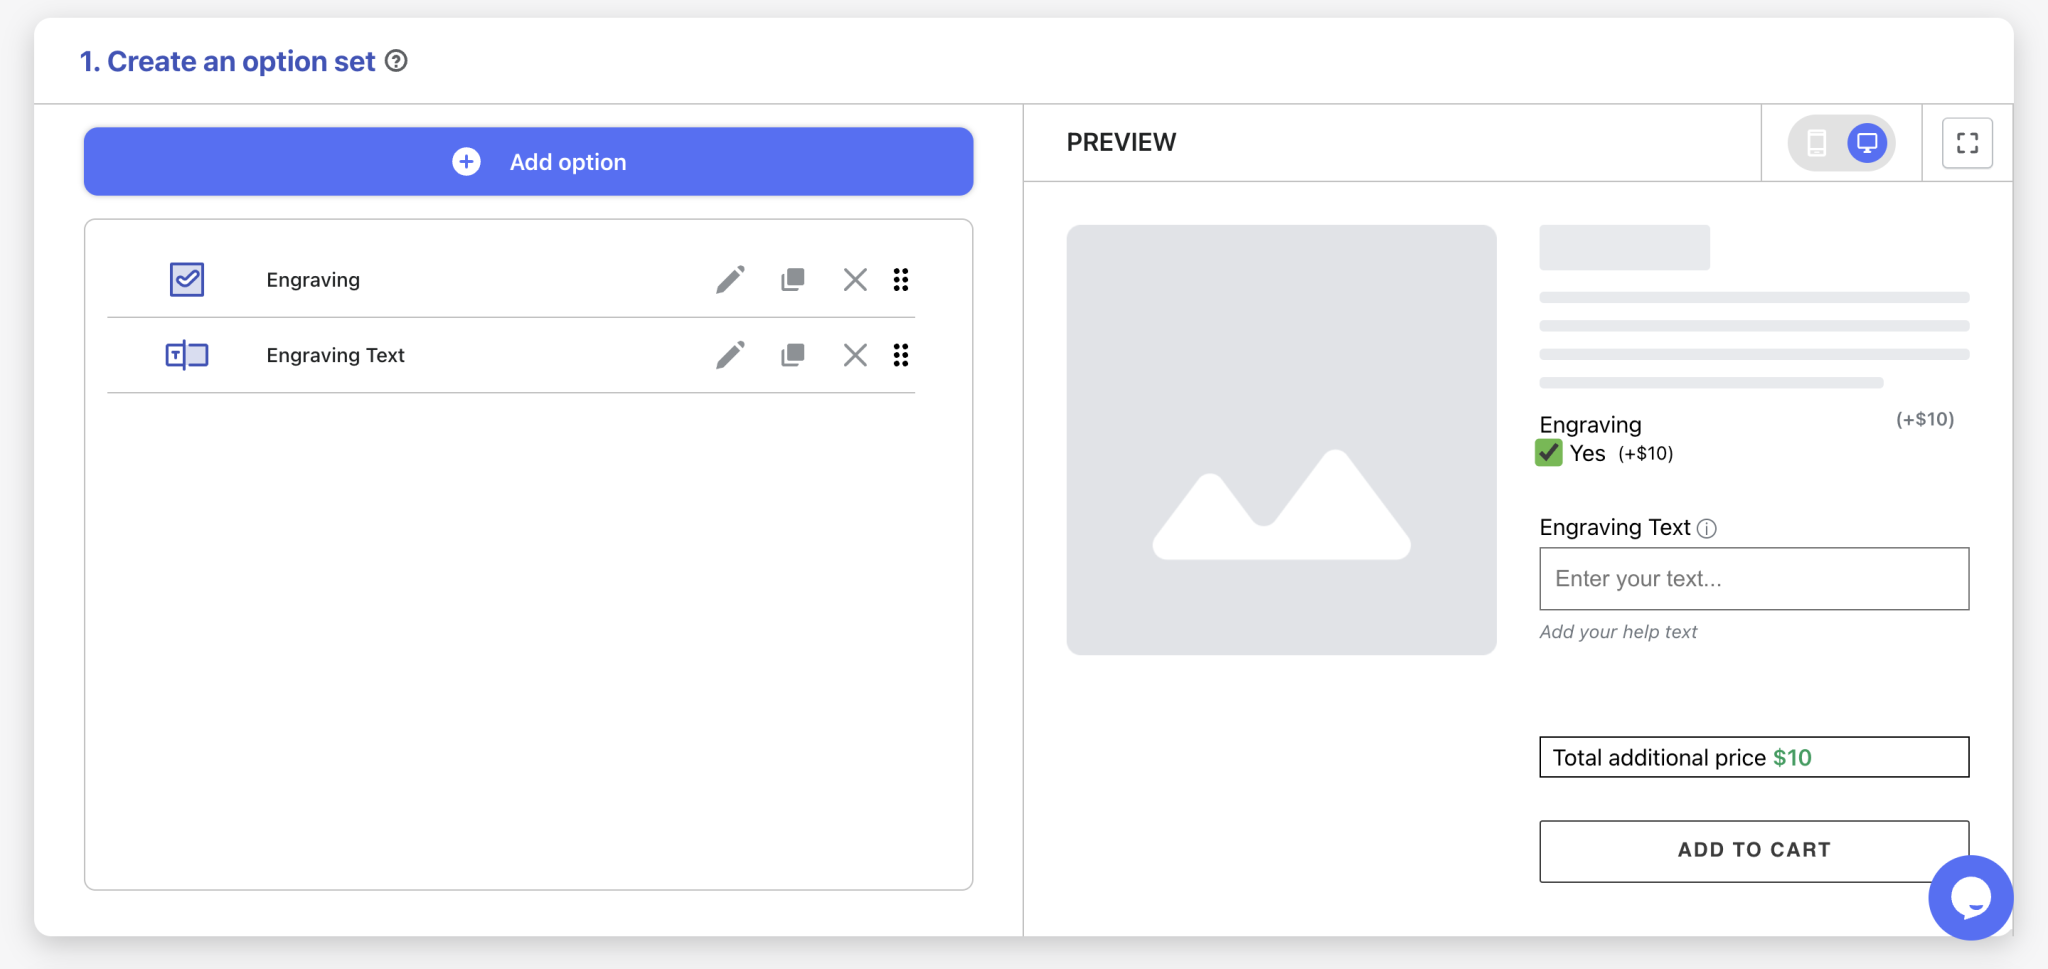This screenshot has width=2048, height=969.
Task: Remove the Engraving Text option
Action: [x=855, y=355]
